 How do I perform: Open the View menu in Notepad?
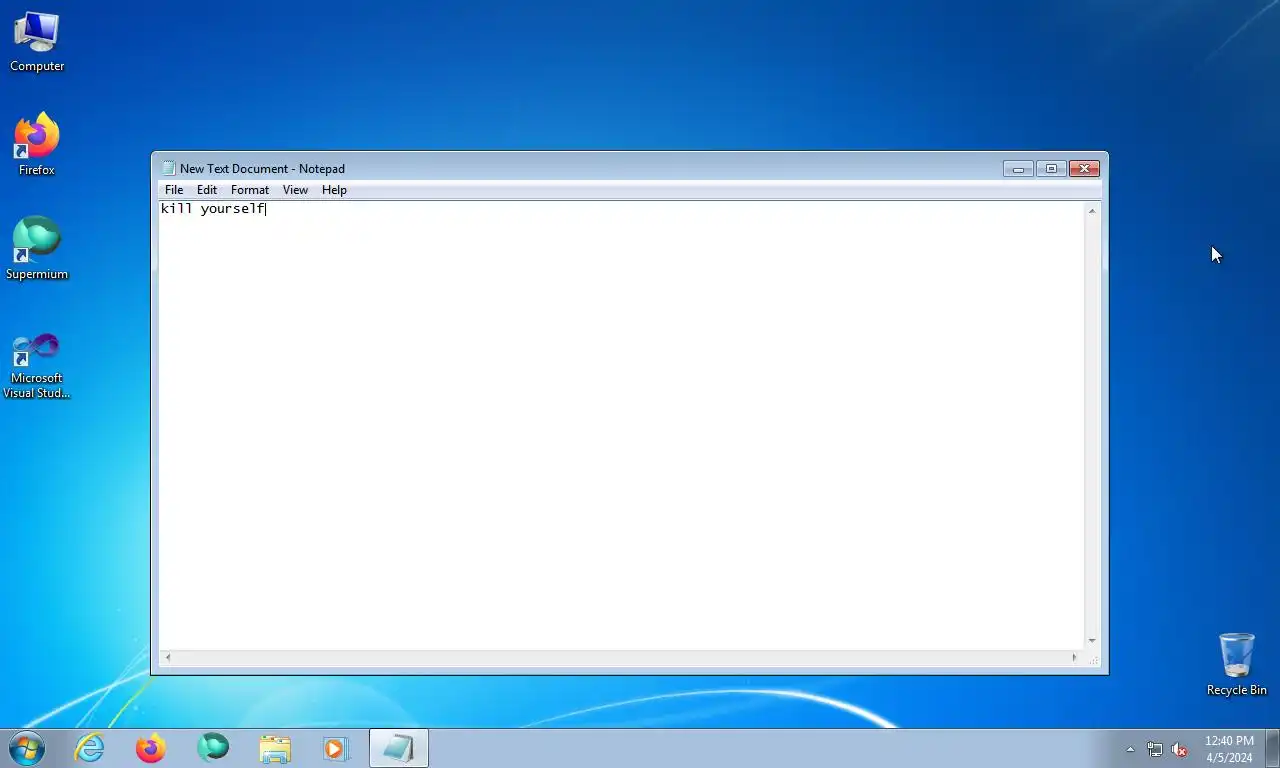tap(295, 190)
